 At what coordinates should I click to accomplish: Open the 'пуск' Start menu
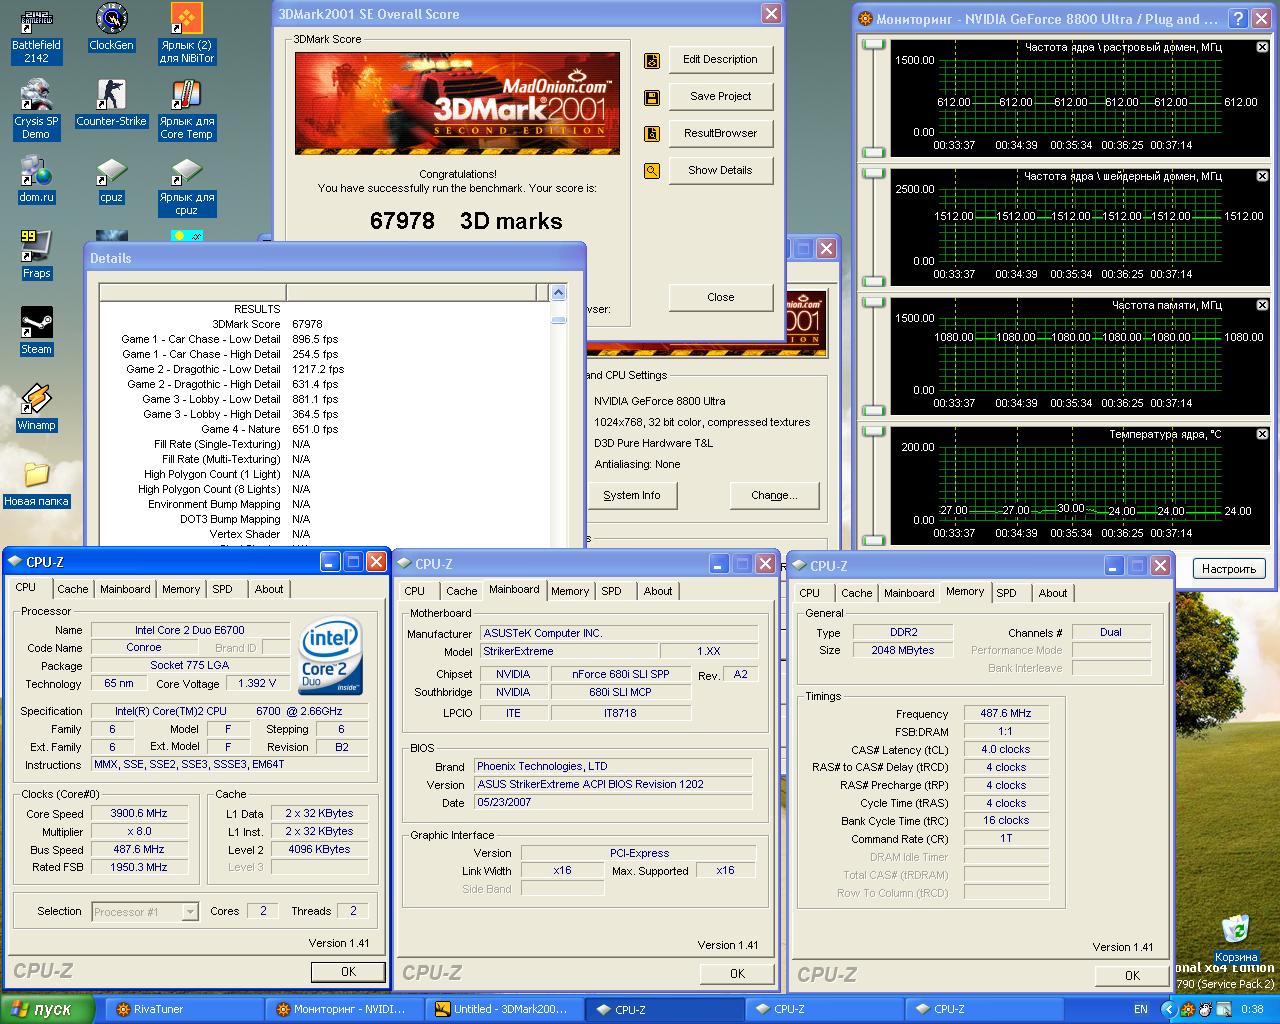[x=48, y=1009]
